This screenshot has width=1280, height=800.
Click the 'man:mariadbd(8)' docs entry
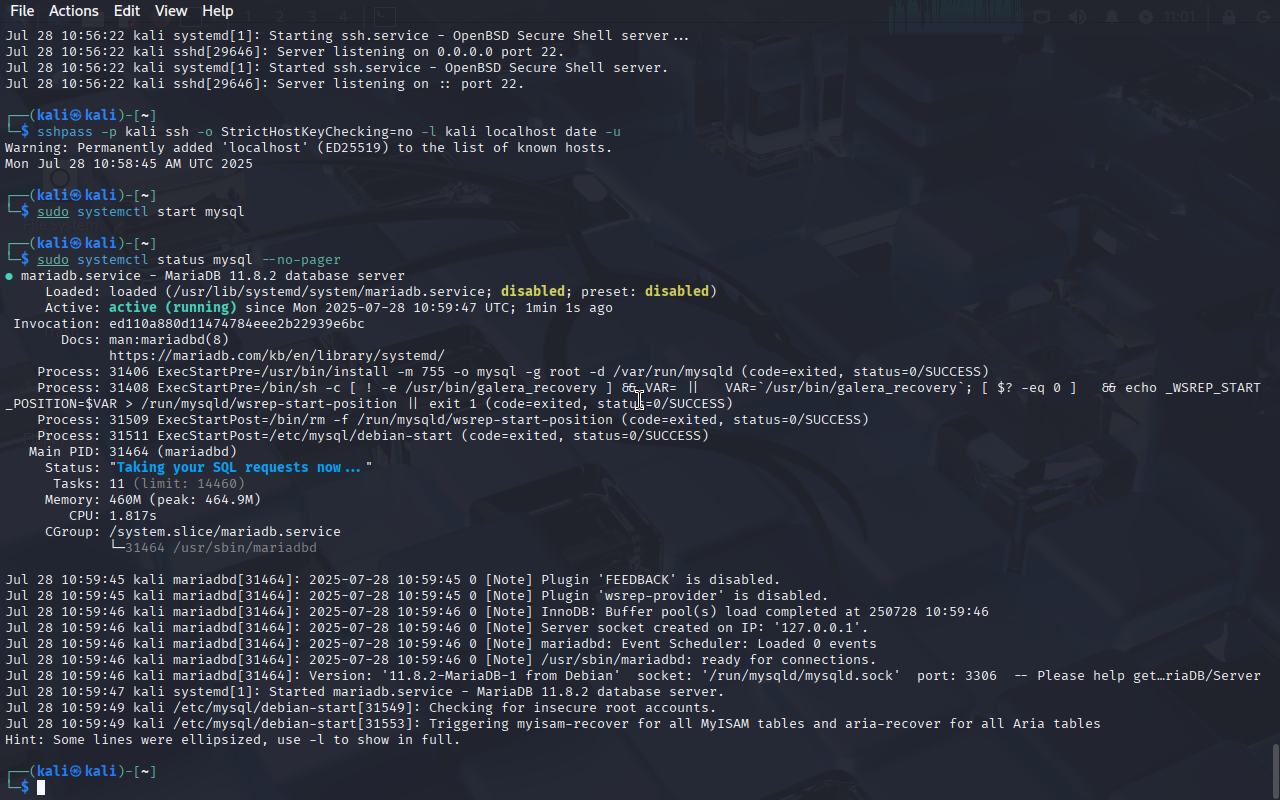tap(169, 340)
